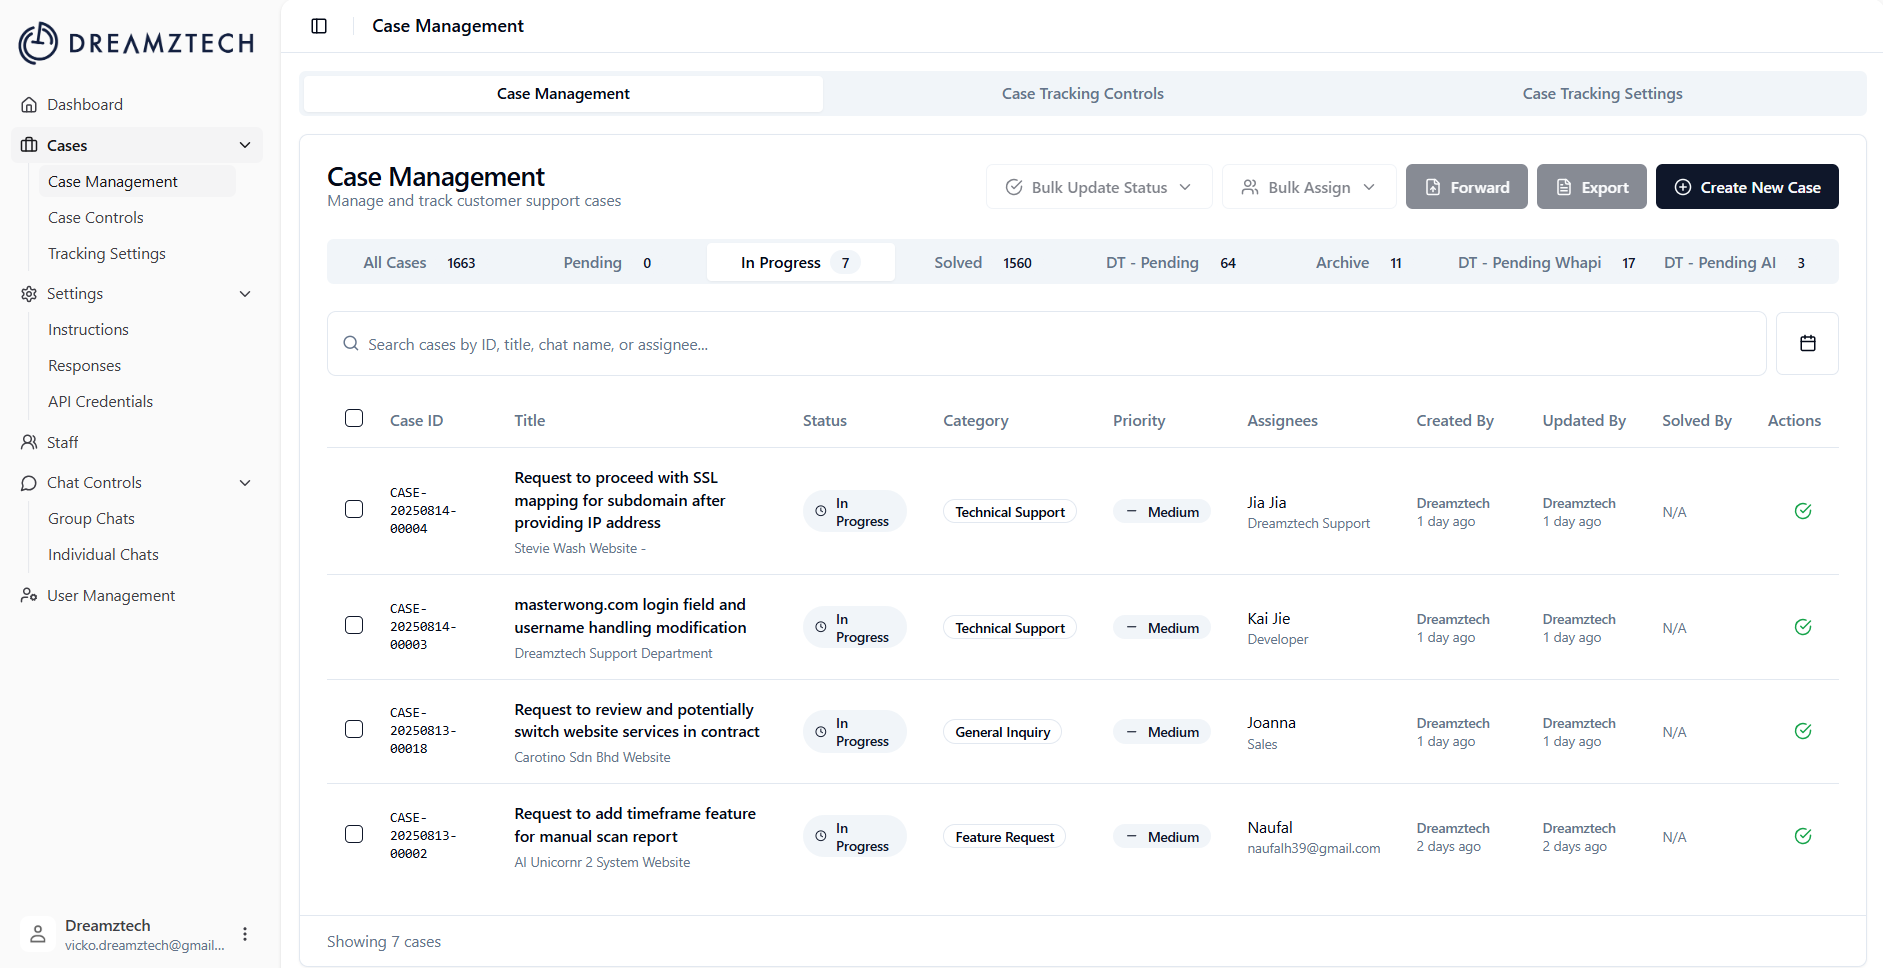
Task: Open the user menu three-dot icon
Action: pyautogui.click(x=245, y=934)
